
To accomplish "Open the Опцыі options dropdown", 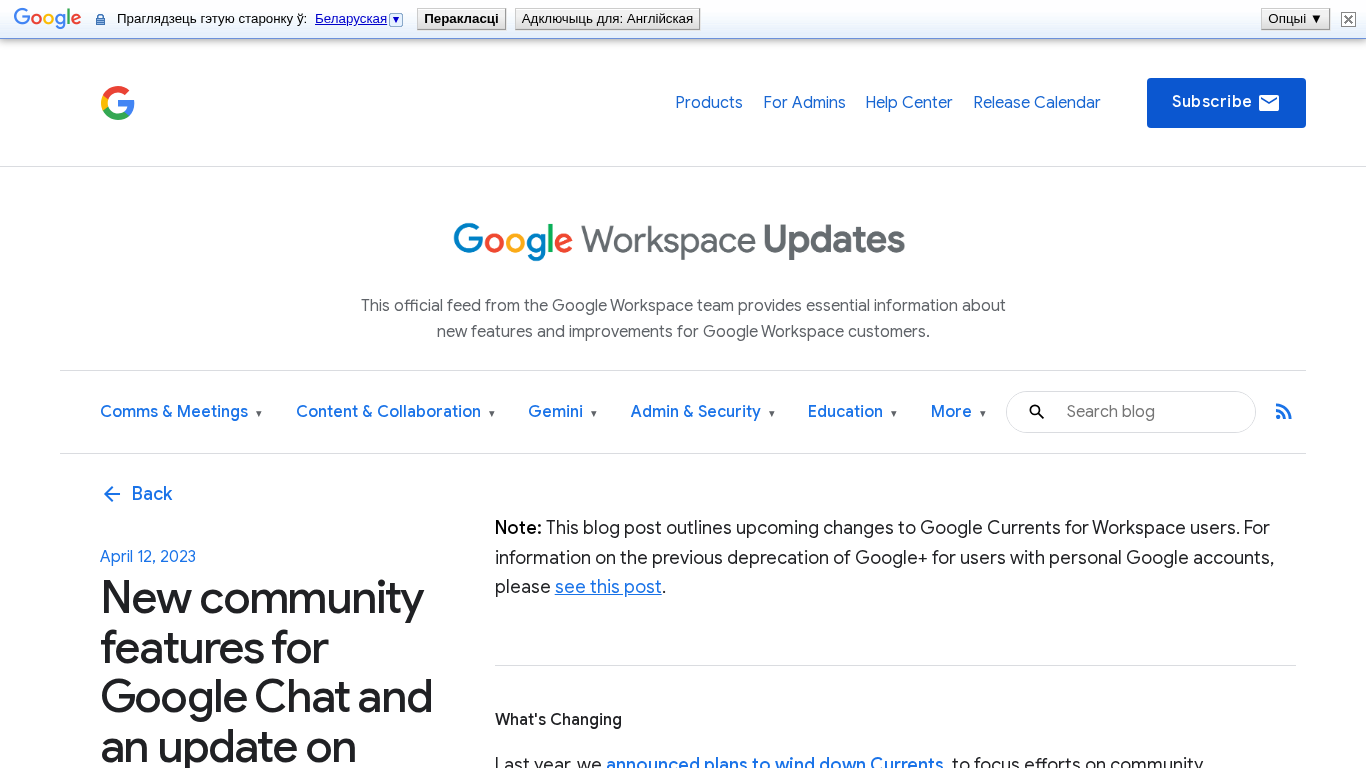I will [x=1295, y=19].
